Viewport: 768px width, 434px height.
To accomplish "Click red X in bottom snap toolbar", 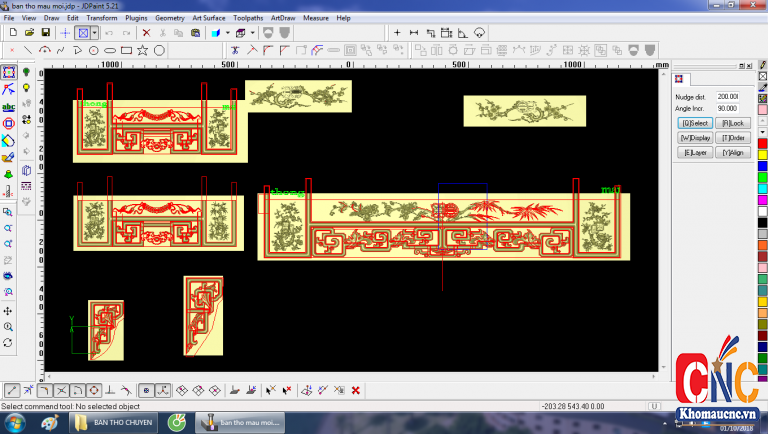I will click(x=355, y=390).
